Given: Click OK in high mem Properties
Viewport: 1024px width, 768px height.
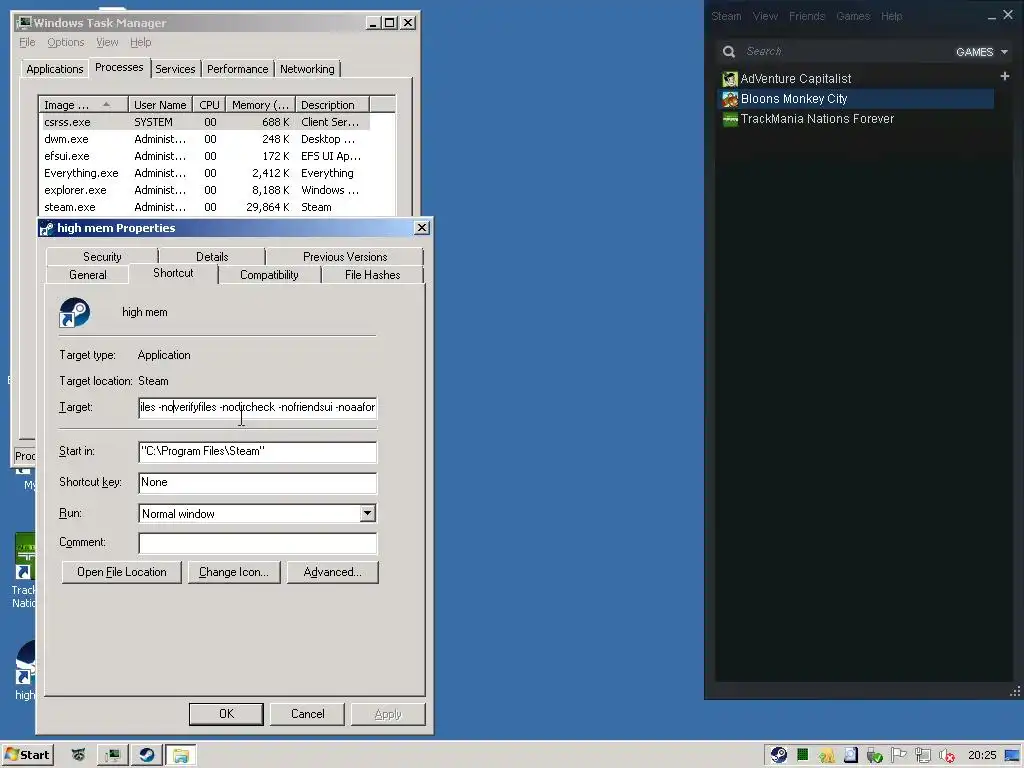Looking at the screenshot, I should point(226,714).
